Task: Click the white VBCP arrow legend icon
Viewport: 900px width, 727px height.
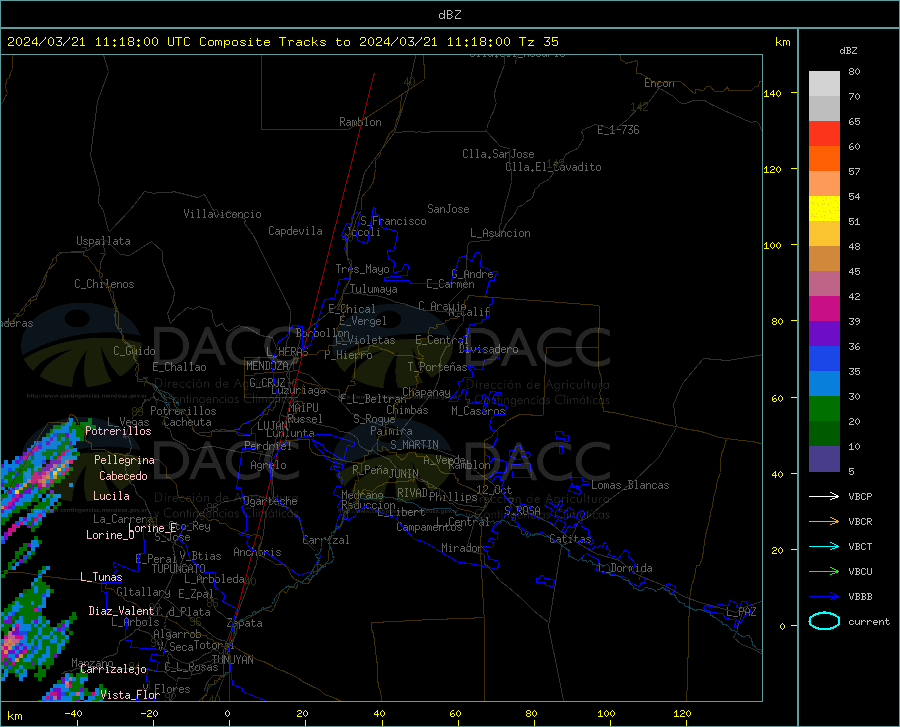Action: [x=824, y=496]
